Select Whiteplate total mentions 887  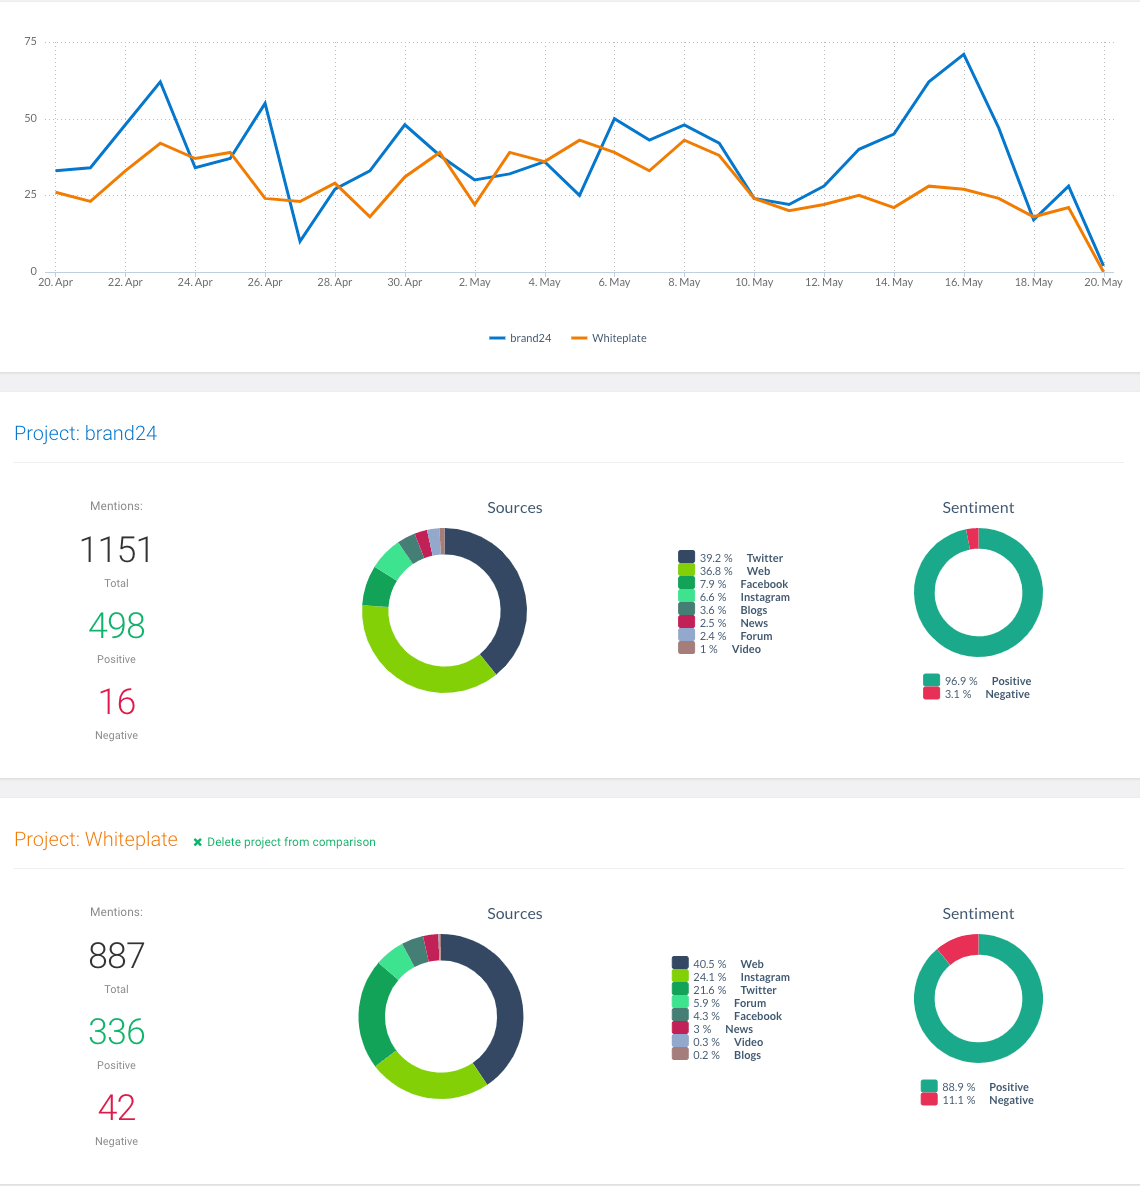(x=116, y=956)
